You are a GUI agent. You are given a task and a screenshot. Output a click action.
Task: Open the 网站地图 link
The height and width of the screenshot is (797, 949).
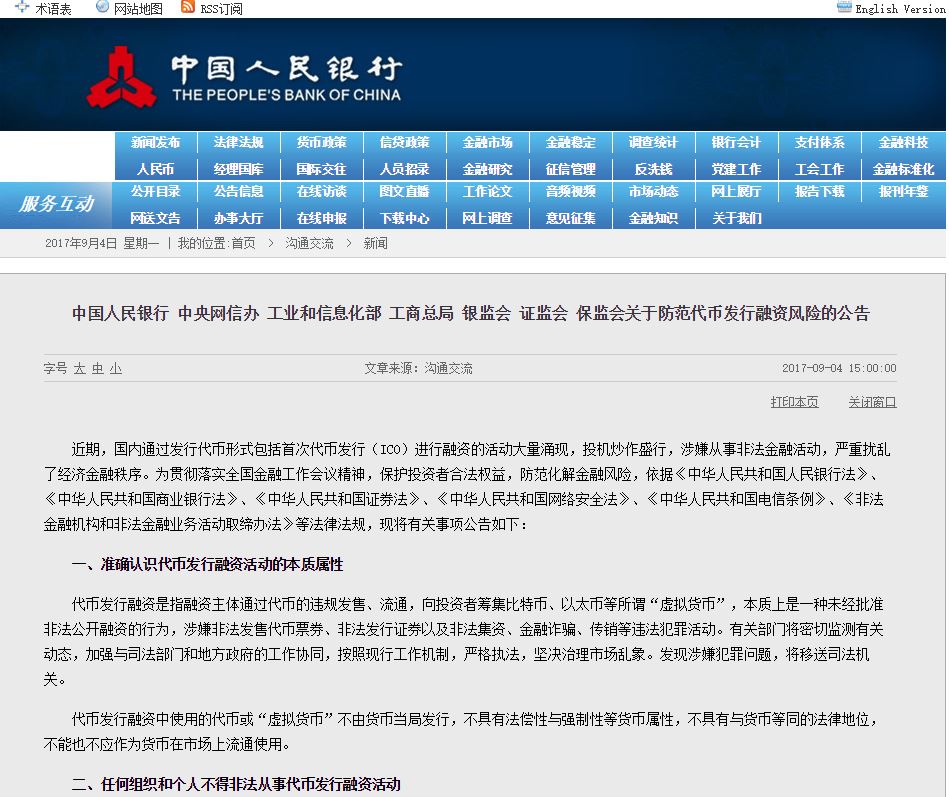138,9
